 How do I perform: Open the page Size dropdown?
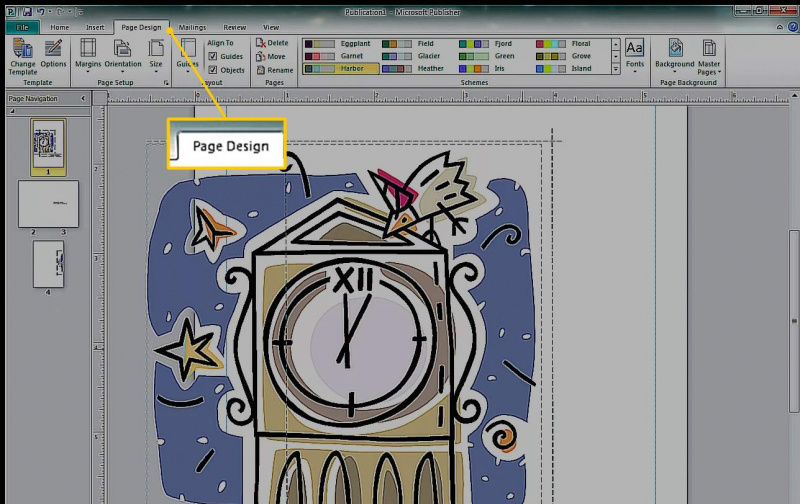156,55
